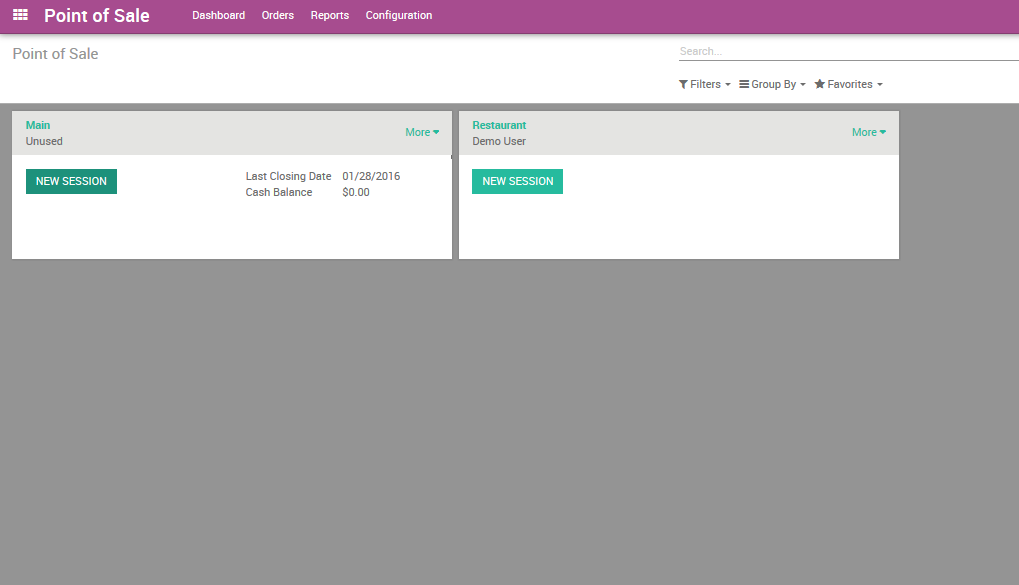This screenshot has height=585, width=1019.
Task: Open More options on Restaurant card
Action: (x=869, y=132)
